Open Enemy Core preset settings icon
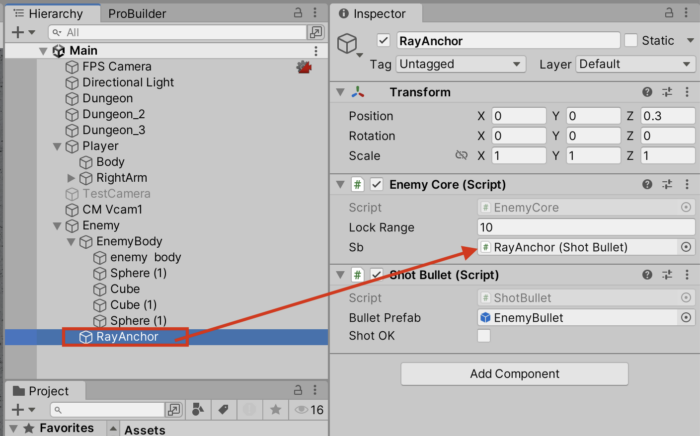This screenshot has height=436, width=700. (x=667, y=184)
